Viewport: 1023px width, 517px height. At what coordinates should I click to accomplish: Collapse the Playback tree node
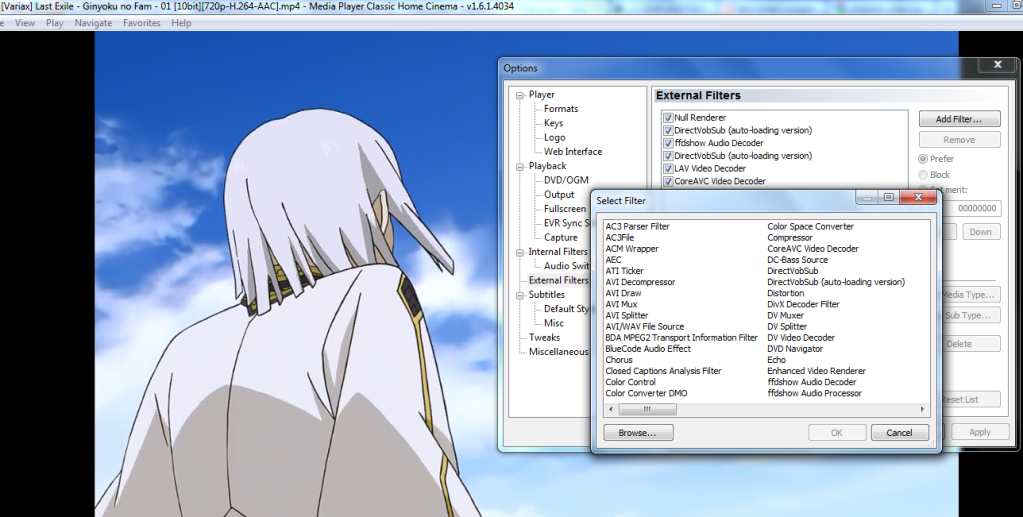pos(520,166)
